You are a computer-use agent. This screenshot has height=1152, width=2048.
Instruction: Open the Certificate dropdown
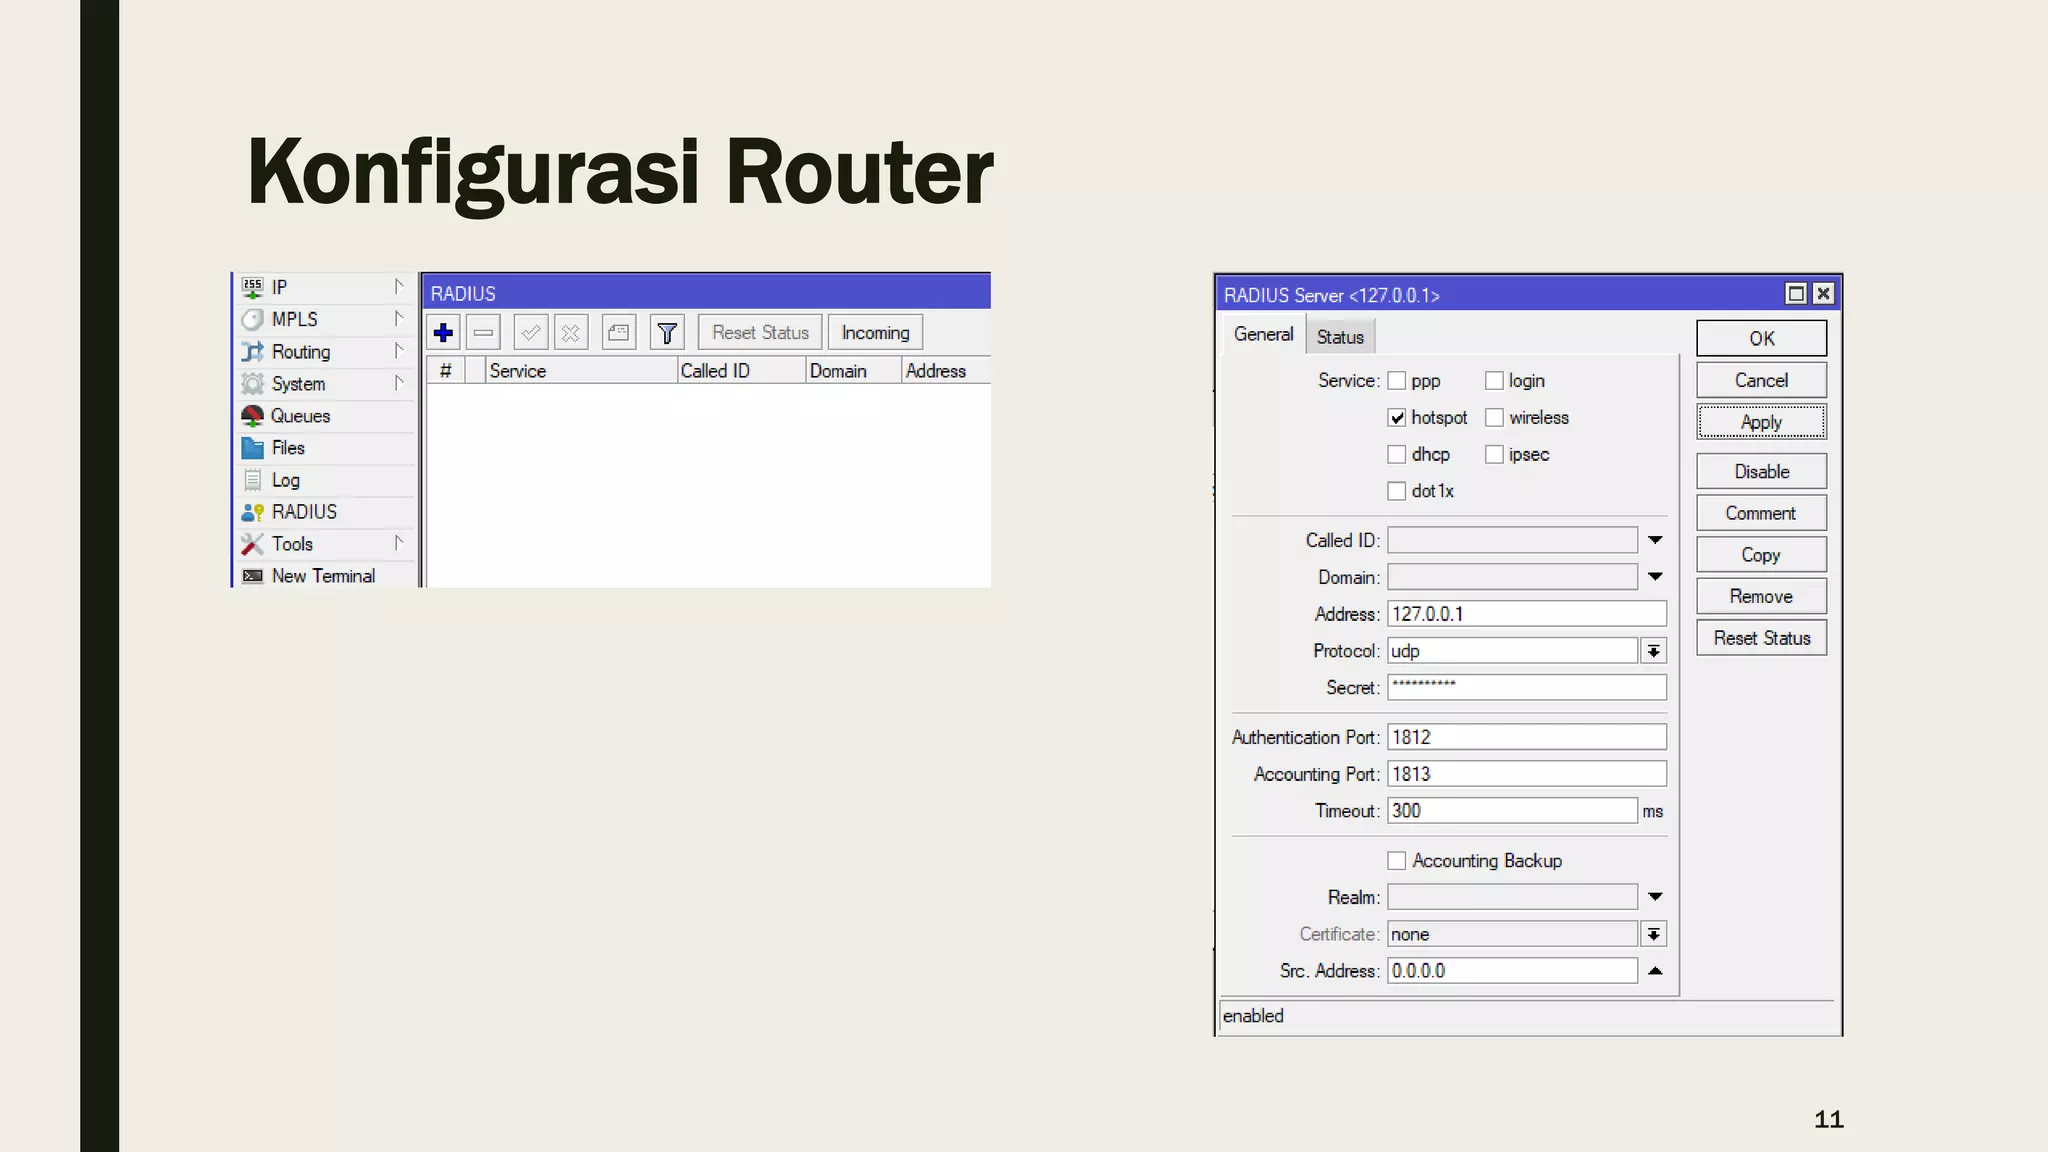click(x=1654, y=934)
